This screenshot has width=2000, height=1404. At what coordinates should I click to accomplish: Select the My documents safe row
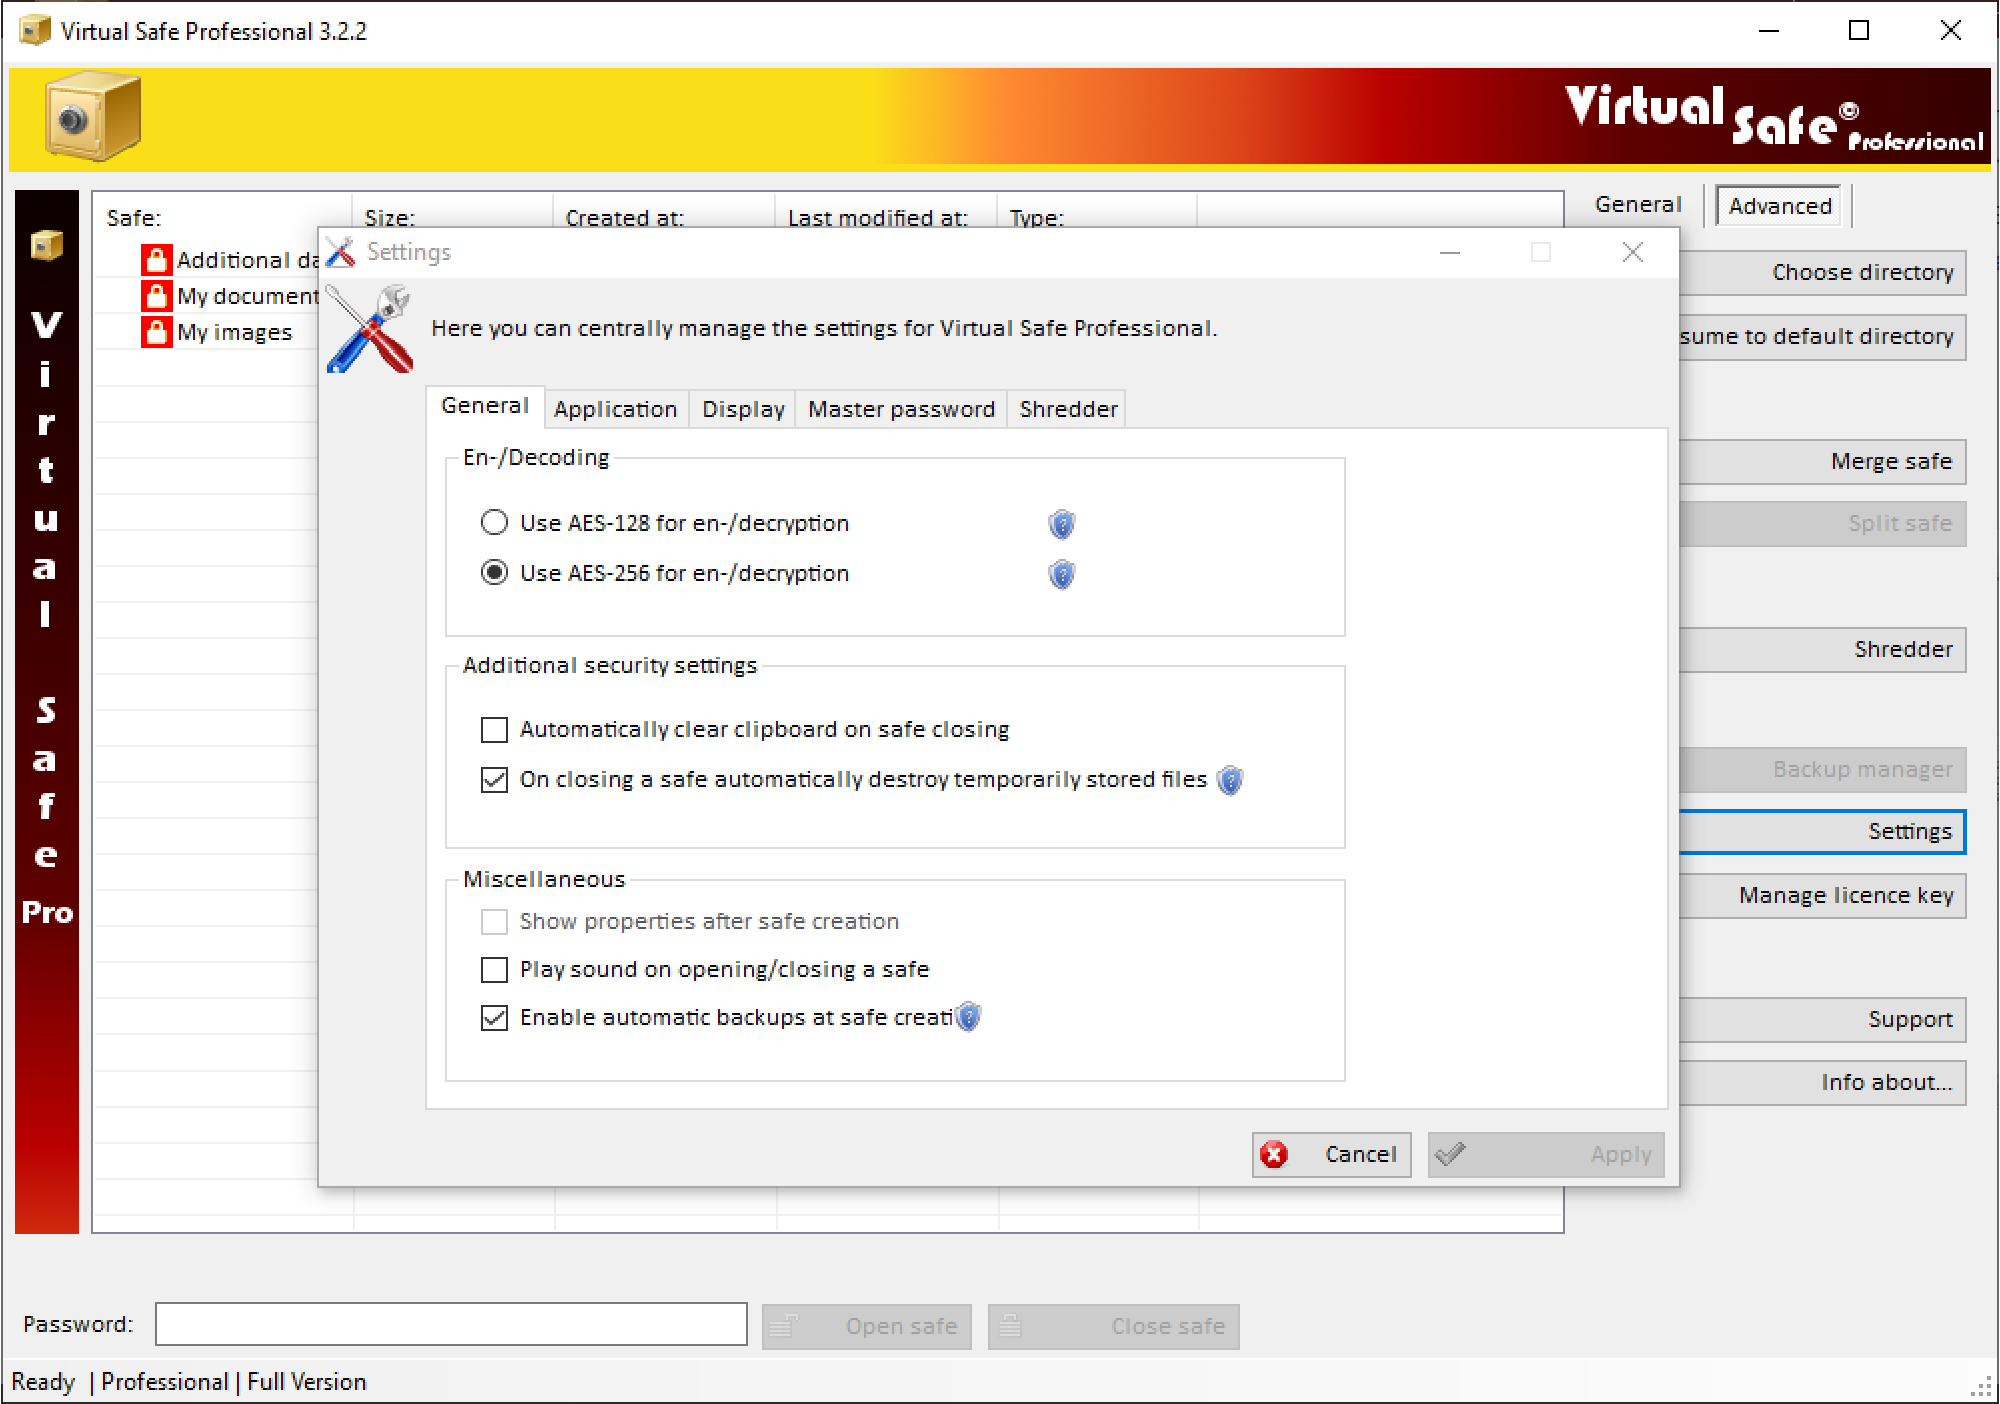point(228,296)
